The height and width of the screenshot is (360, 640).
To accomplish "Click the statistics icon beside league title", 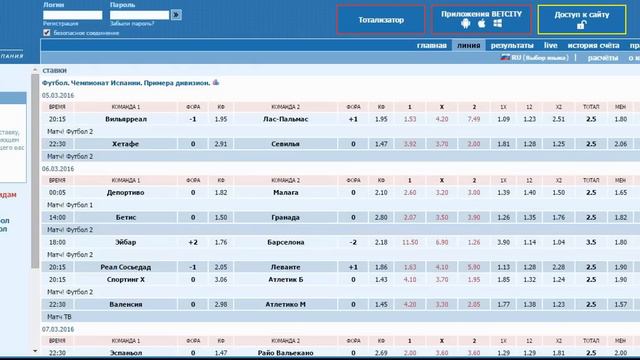I will 216,82.
